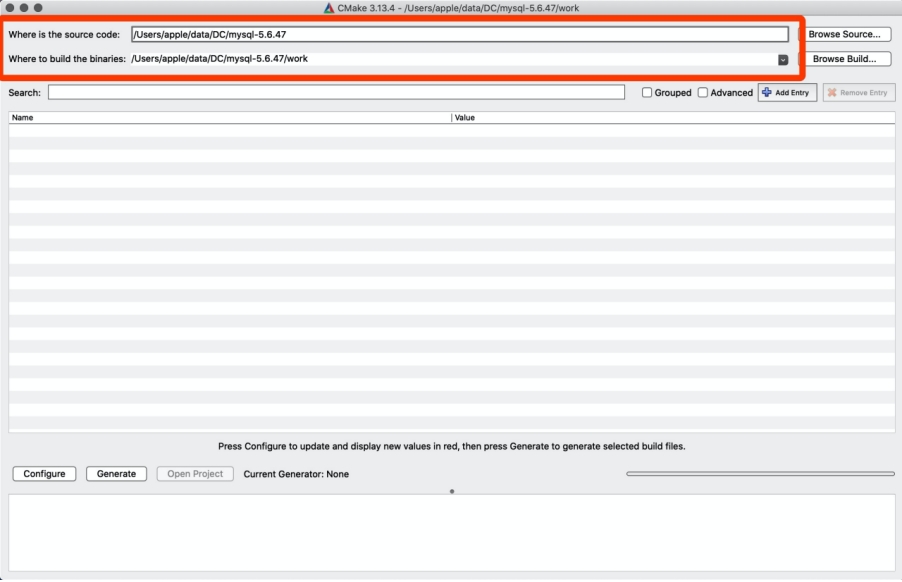Viewport: 902px width, 582px height.
Task: Focus the source code path field
Action: pos(460,35)
